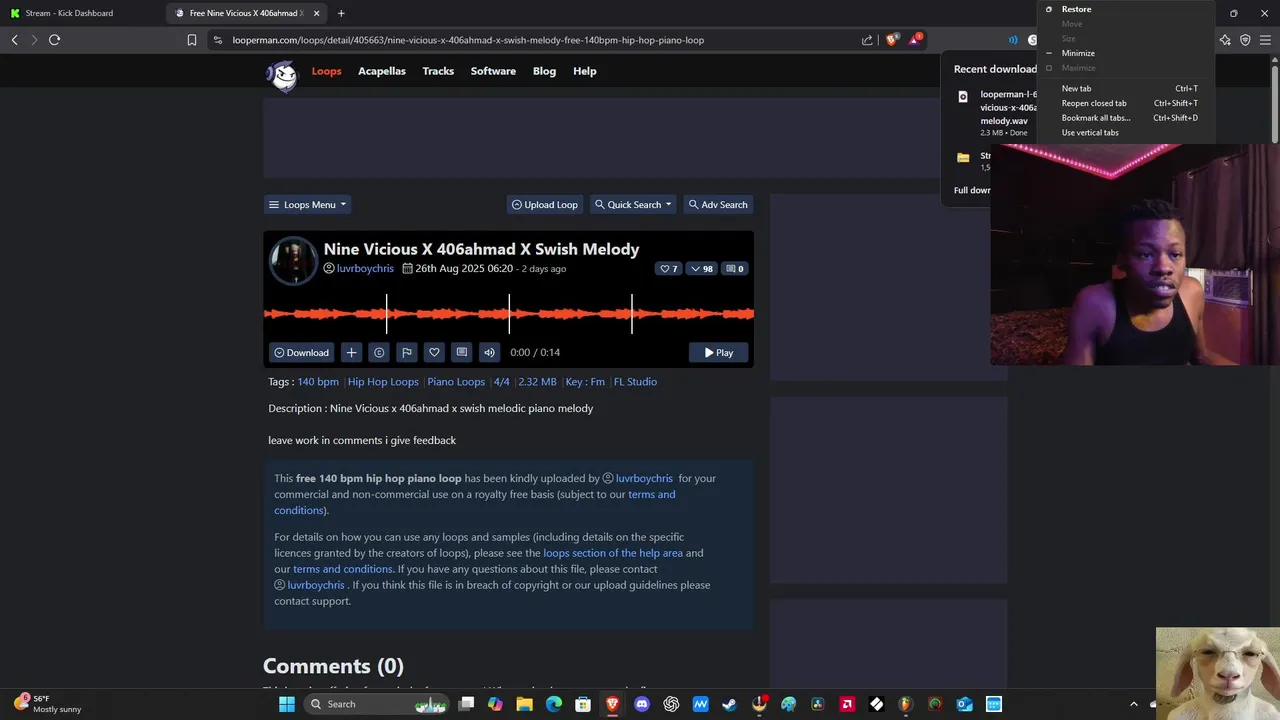Click the FL Studio tag link

(x=635, y=382)
